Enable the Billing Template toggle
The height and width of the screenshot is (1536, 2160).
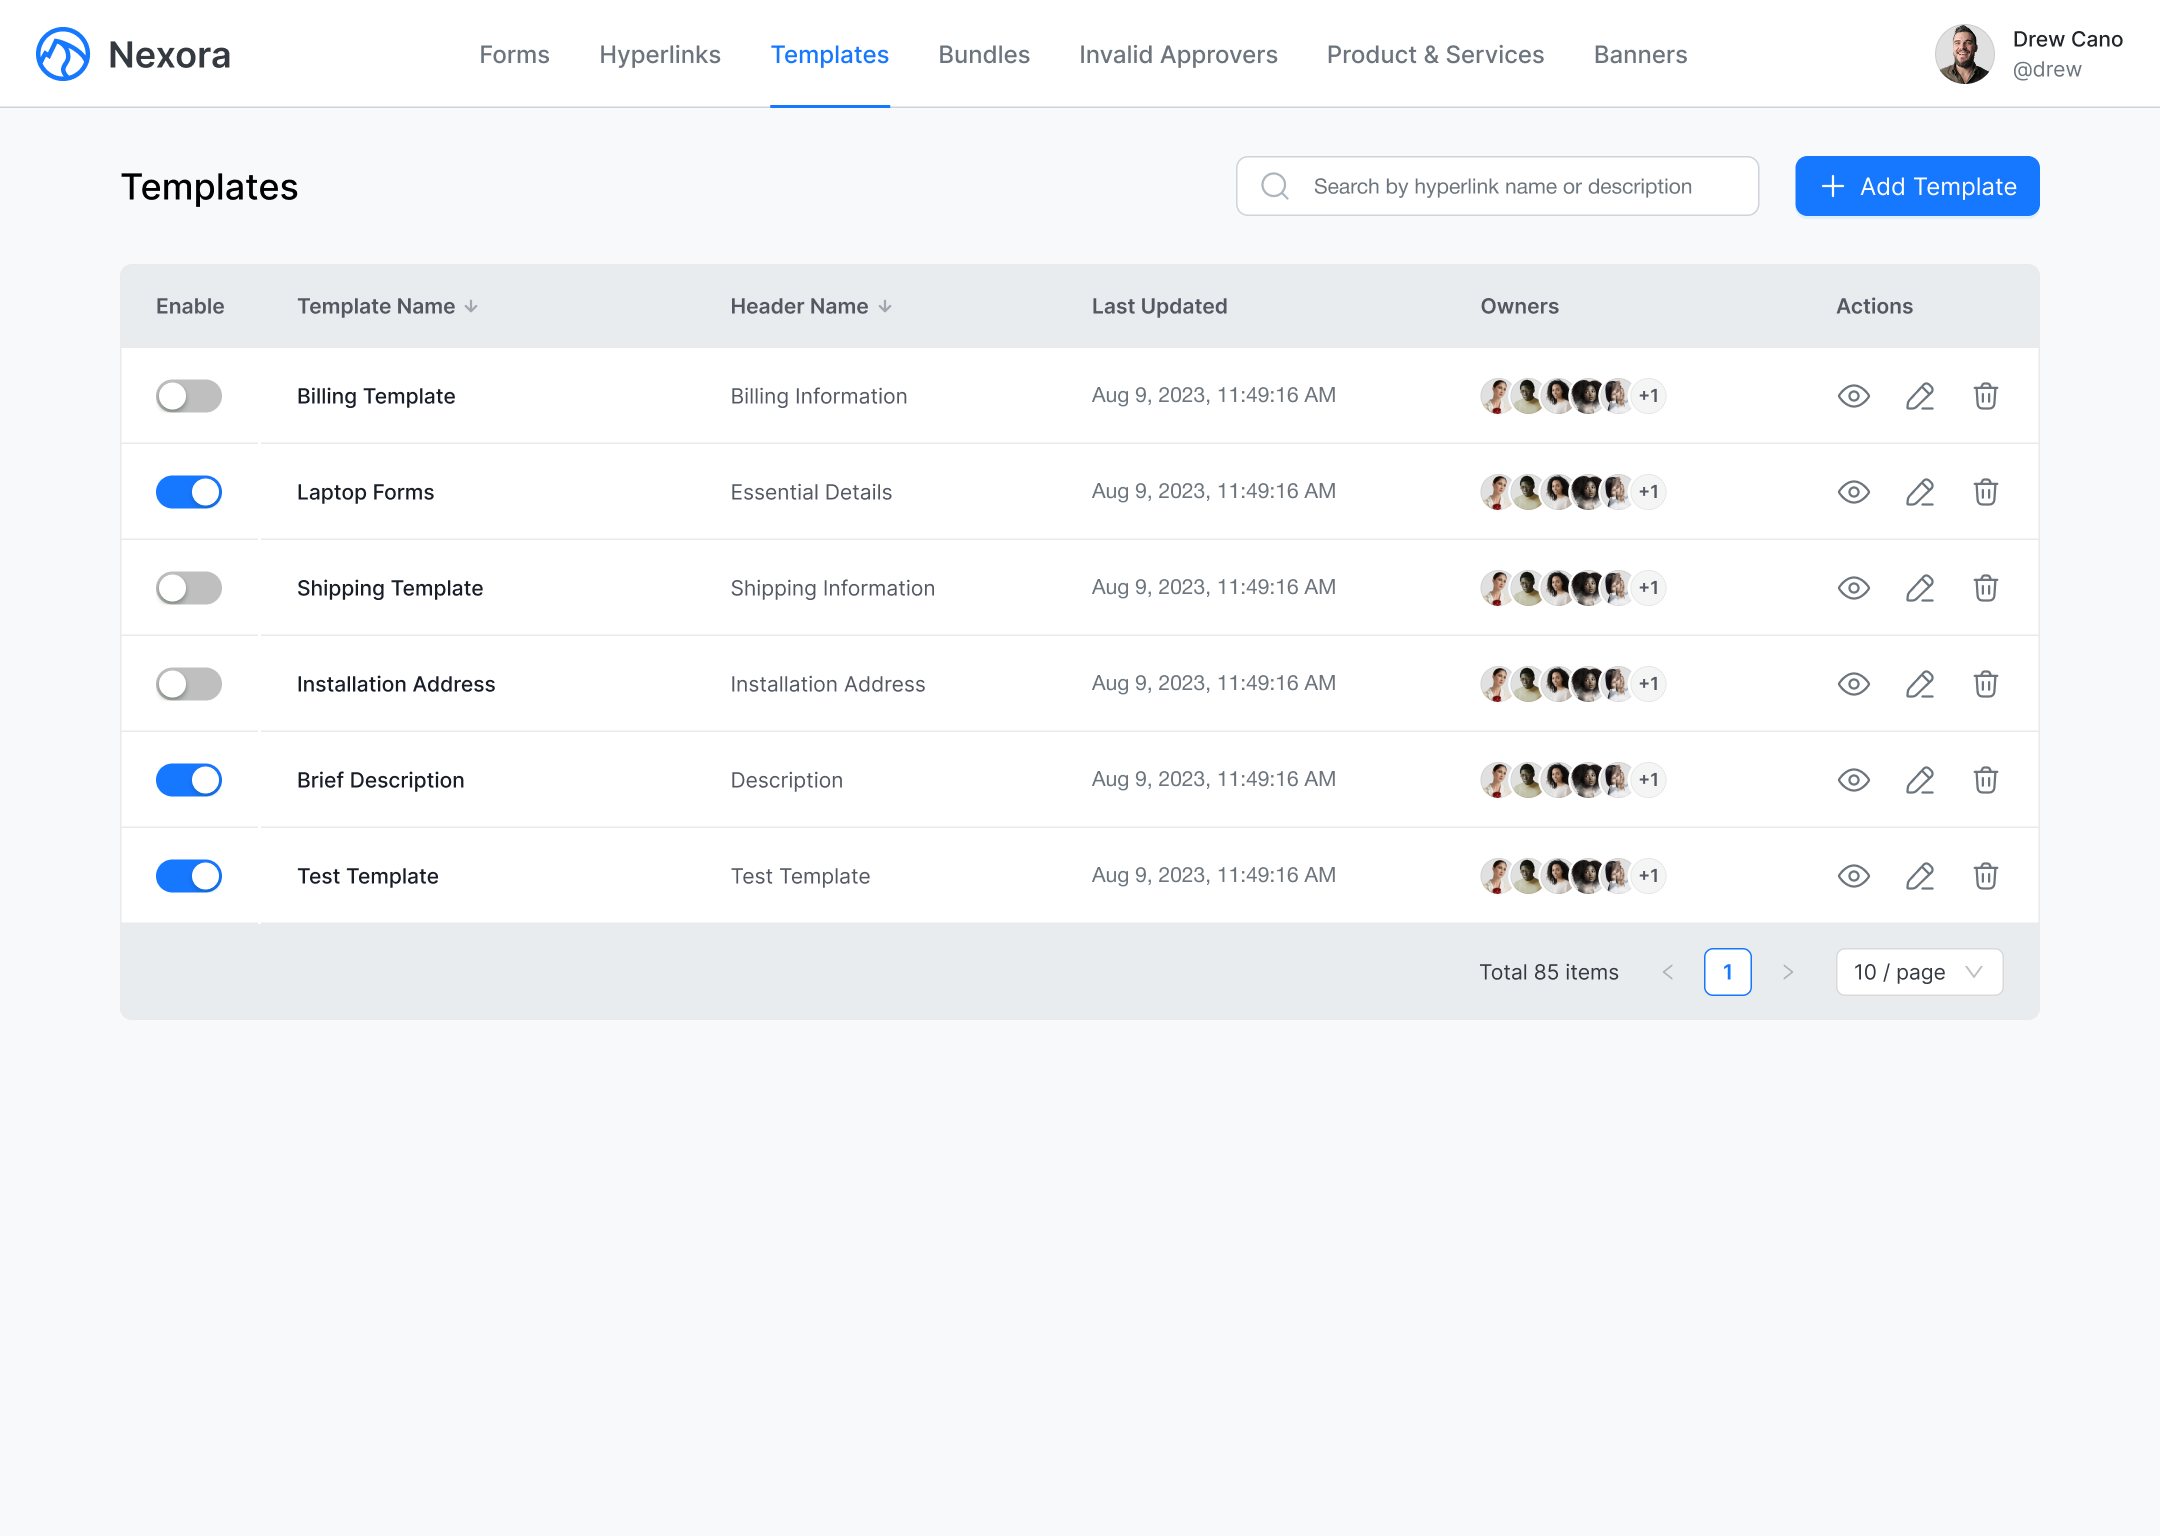[189, 396]
